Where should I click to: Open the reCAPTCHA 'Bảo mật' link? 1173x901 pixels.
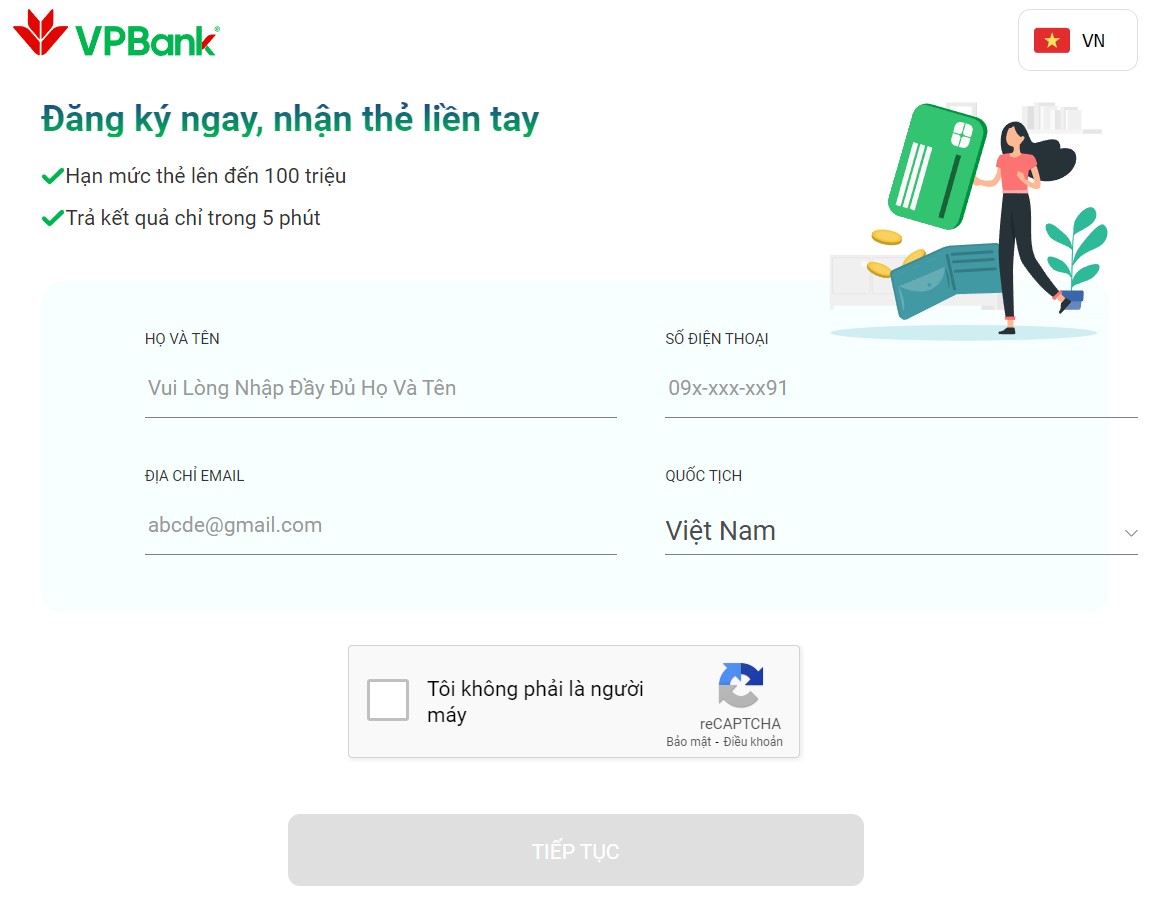[x=688, y=742]
